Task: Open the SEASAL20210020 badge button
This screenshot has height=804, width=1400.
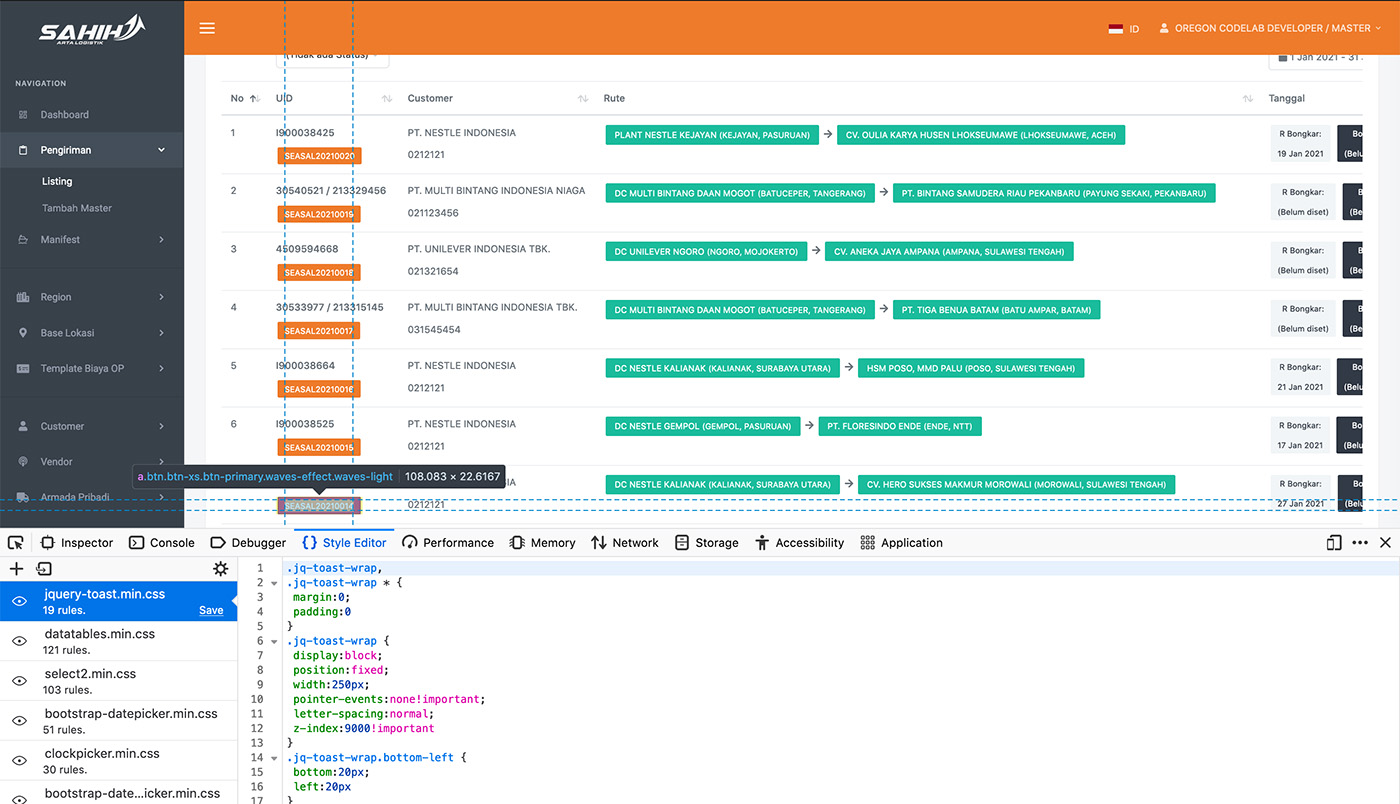Action: (319, 156)
